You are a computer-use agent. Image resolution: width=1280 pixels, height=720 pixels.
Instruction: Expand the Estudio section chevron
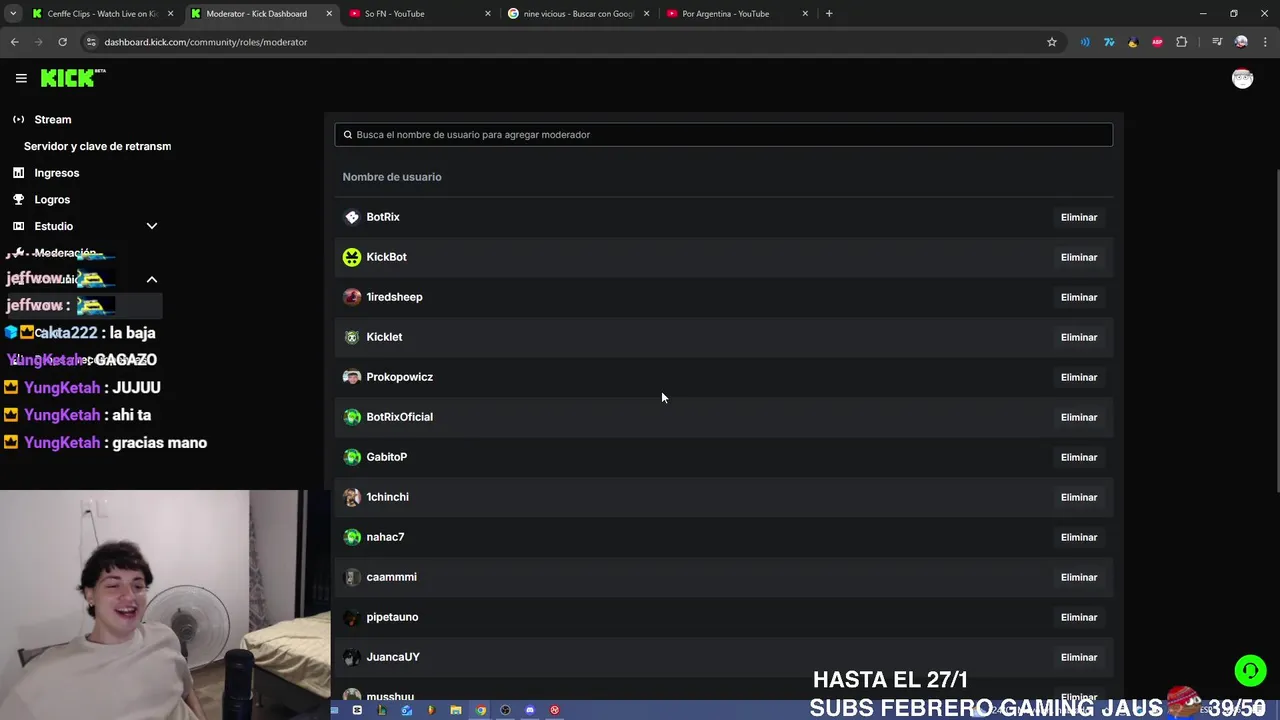coord(152,226)
